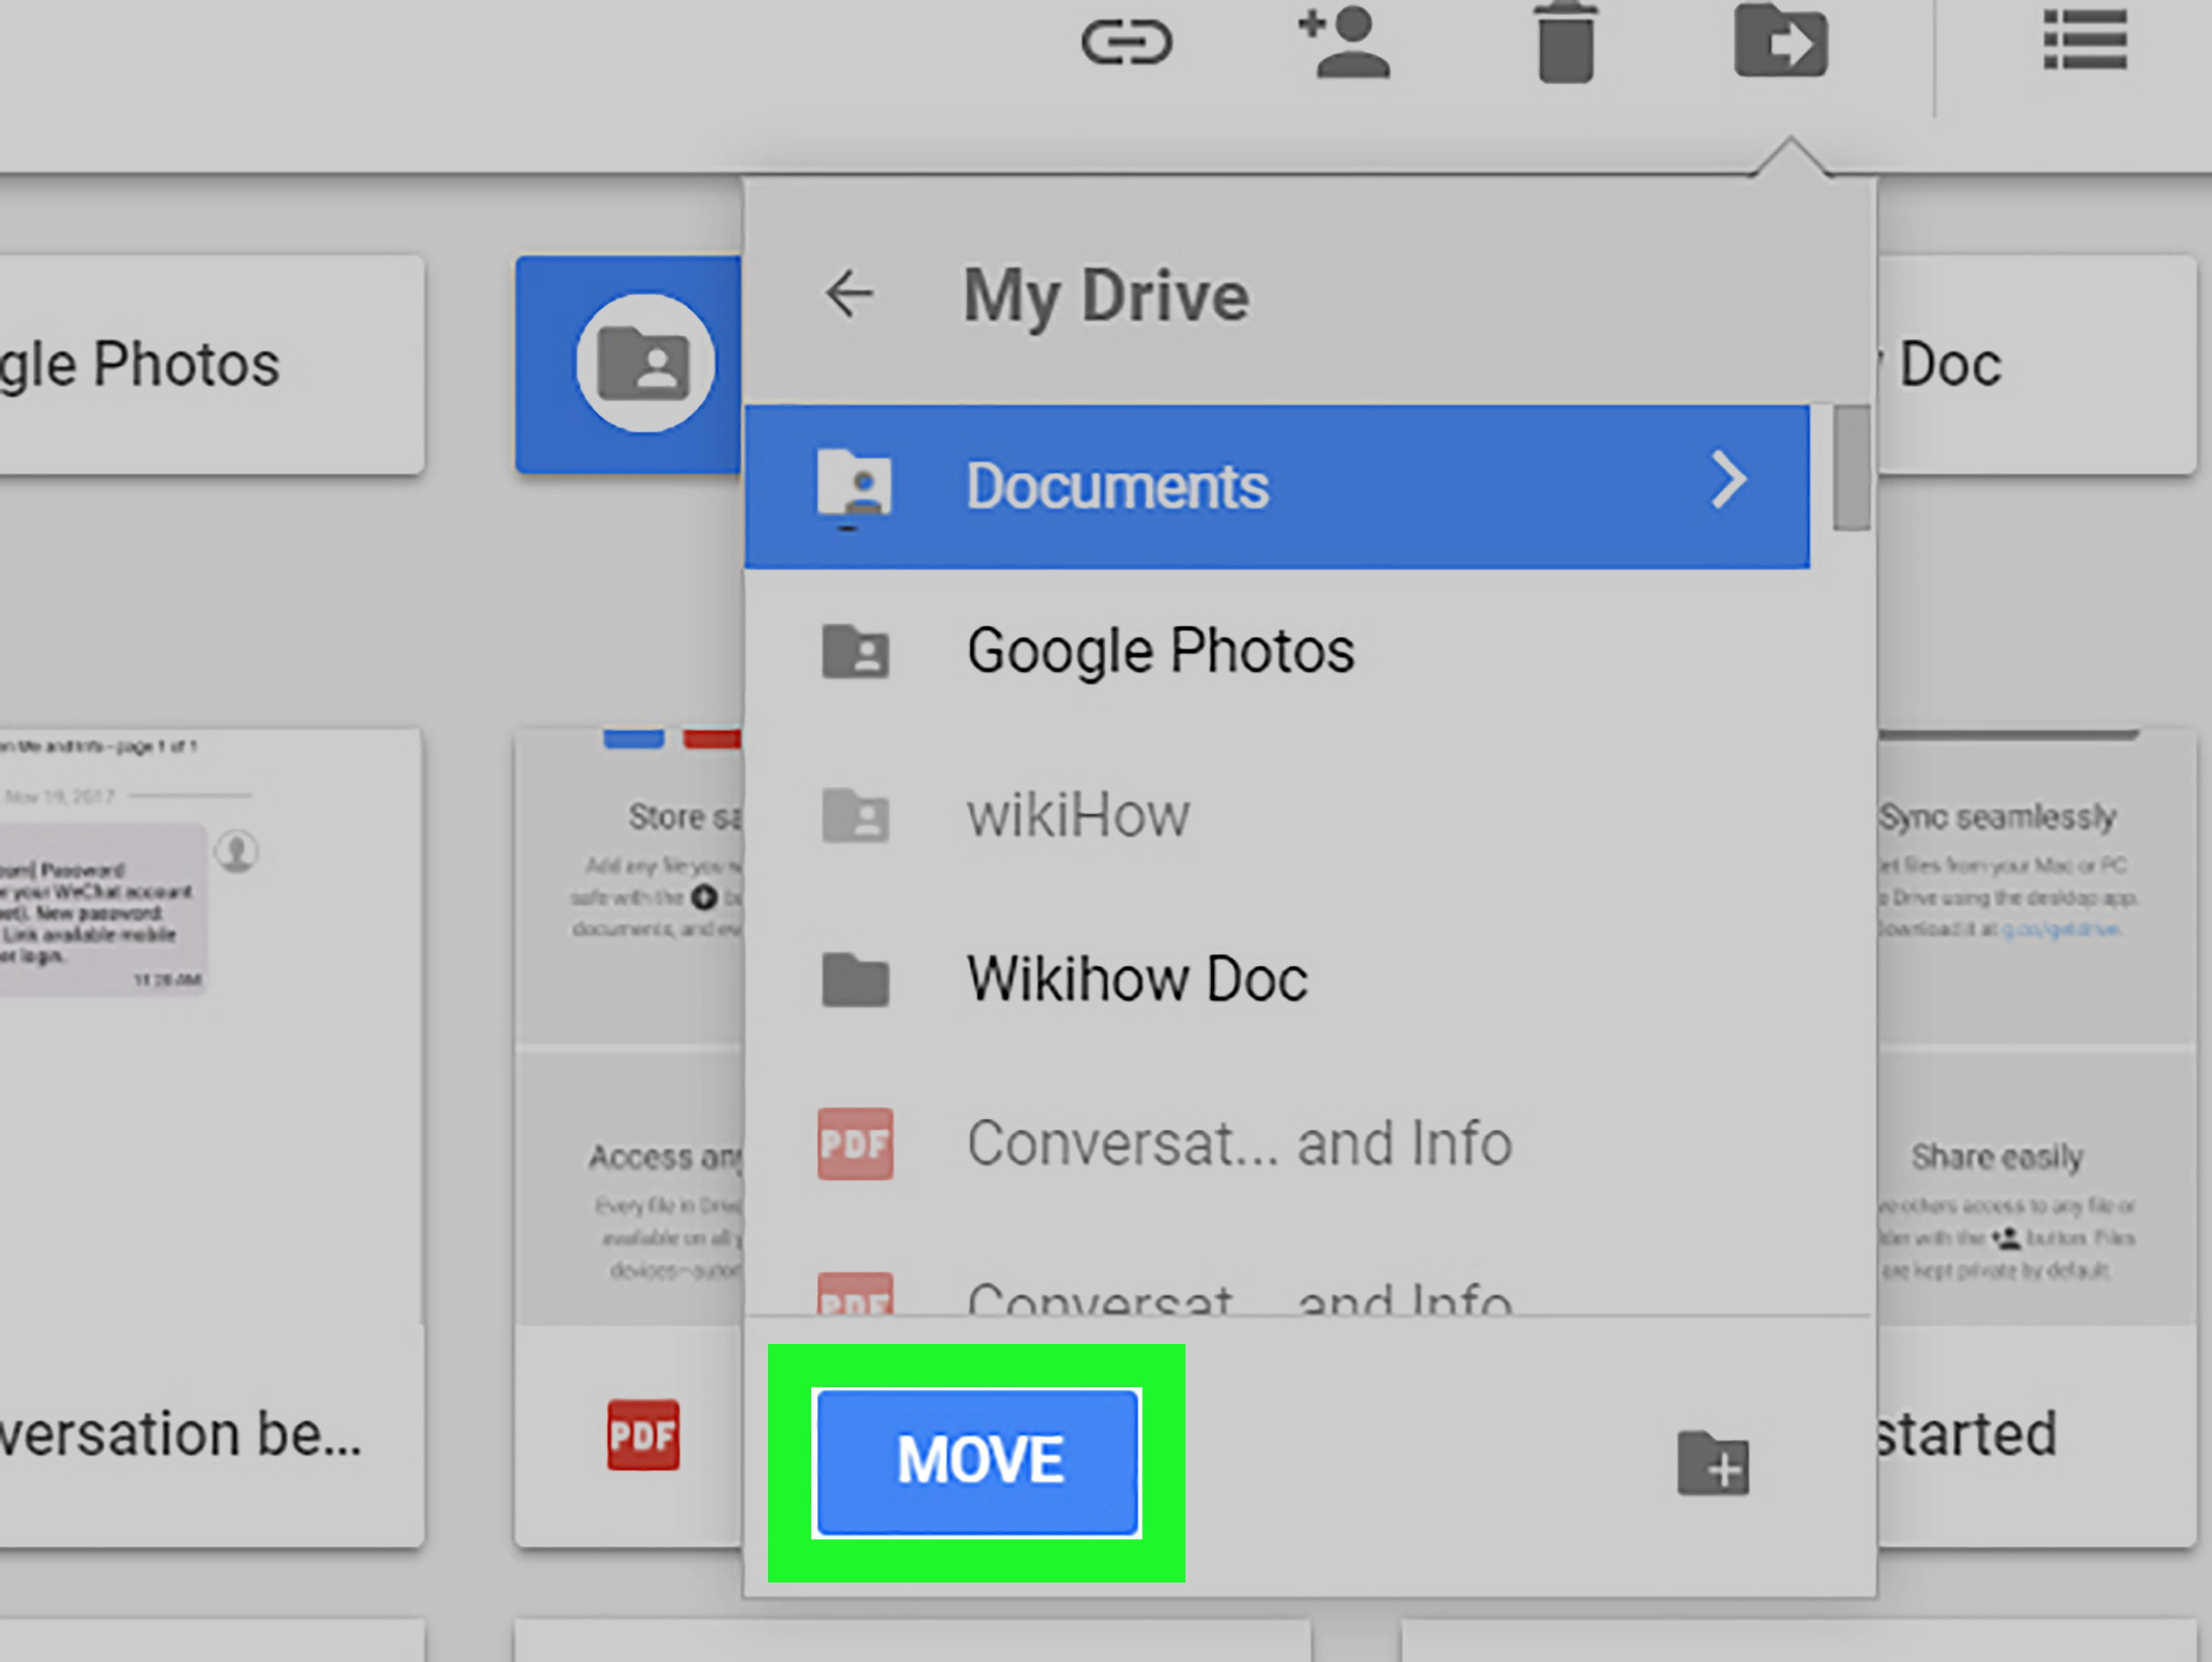Open the Doc folder card at right
The image size is (2212, 1662).
point(2037,364)
